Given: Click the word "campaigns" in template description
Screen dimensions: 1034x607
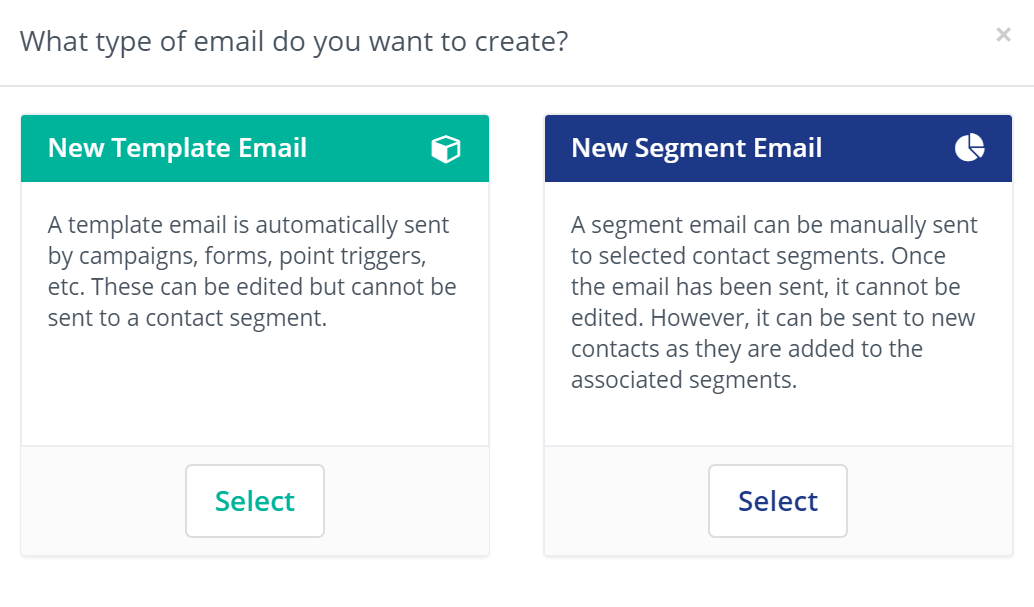Looking at the screenshot, I should 130,257.
